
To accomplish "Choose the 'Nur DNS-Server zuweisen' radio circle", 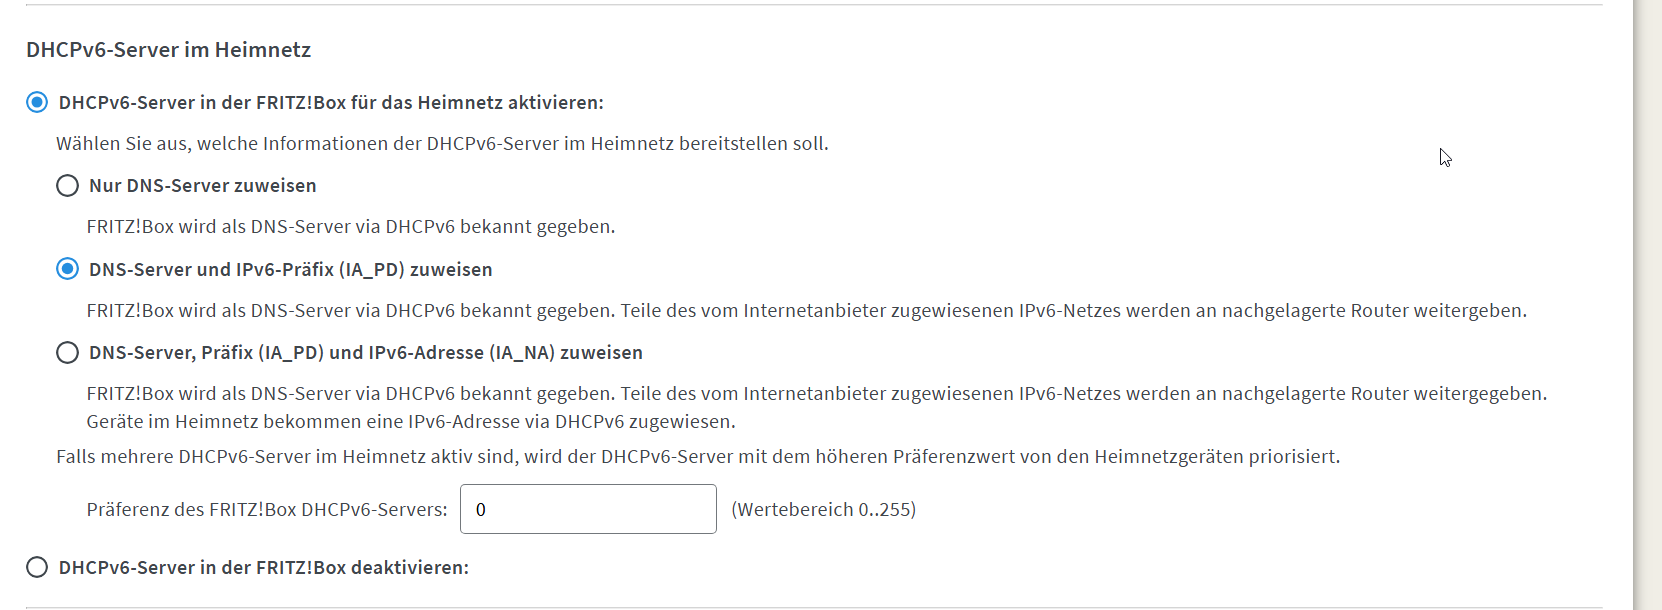I will [x=67, y=186].
